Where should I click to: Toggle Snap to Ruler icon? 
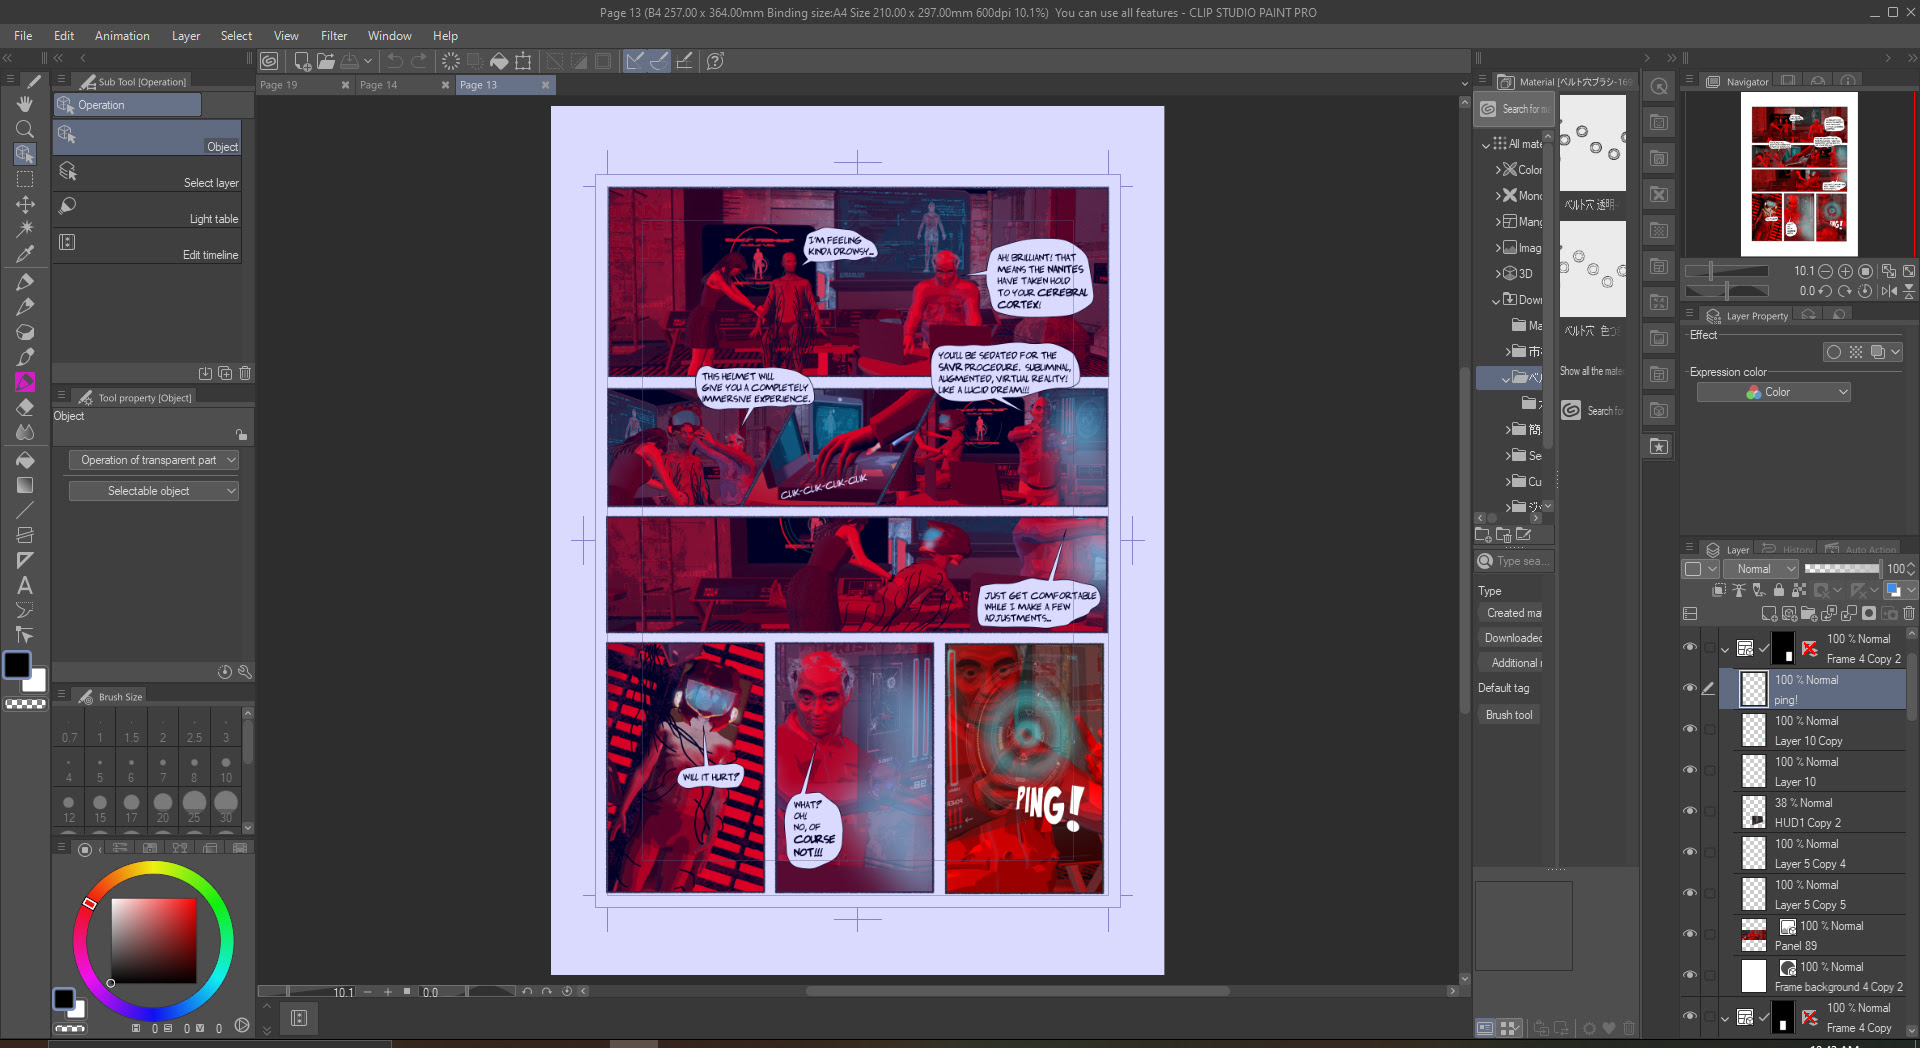[x=635, y=61]
